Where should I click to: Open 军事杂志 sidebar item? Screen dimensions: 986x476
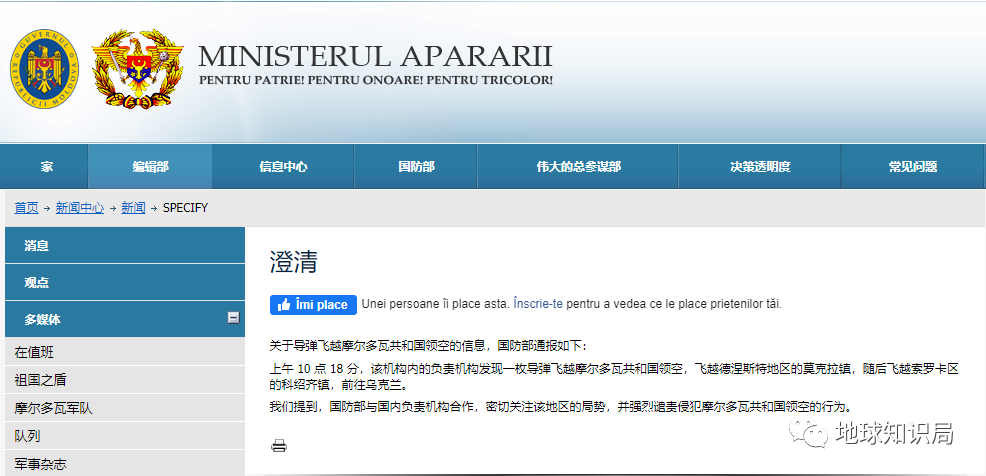[125, 463]
